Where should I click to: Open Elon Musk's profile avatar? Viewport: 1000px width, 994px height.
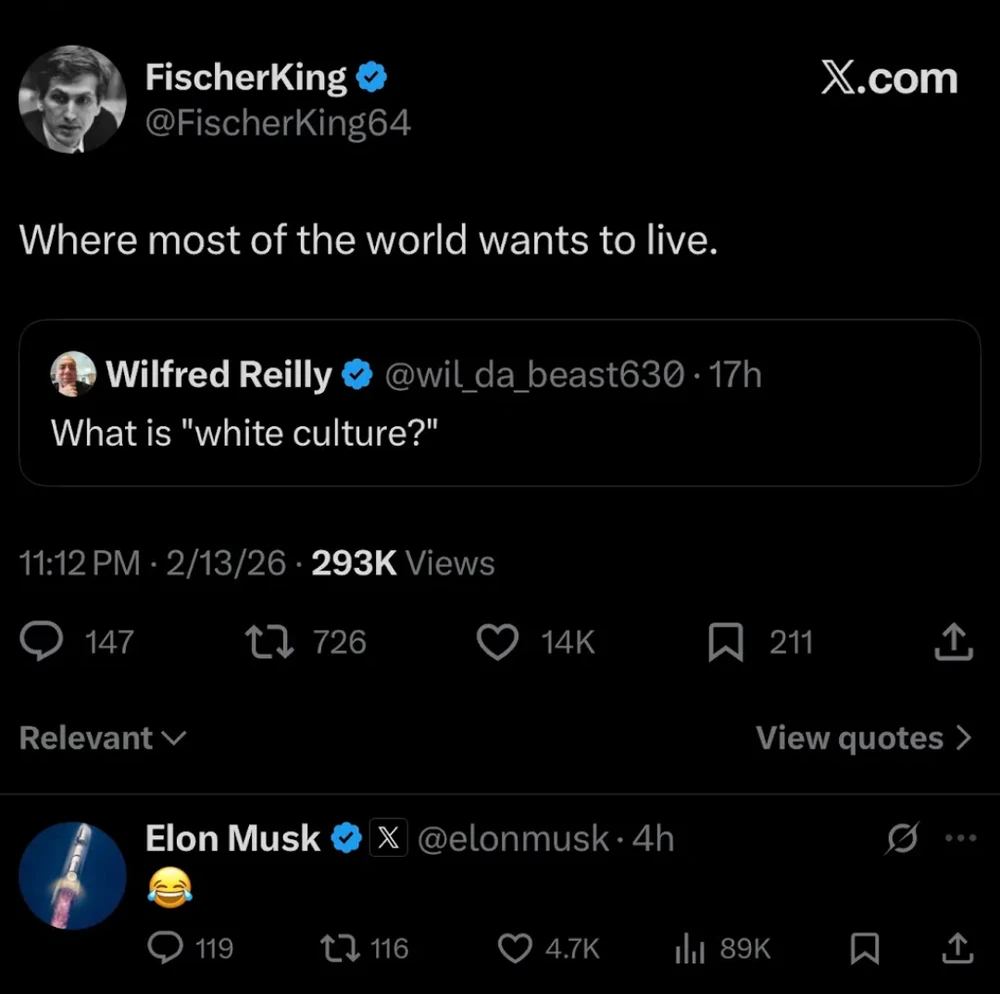(x=73, y=876)
